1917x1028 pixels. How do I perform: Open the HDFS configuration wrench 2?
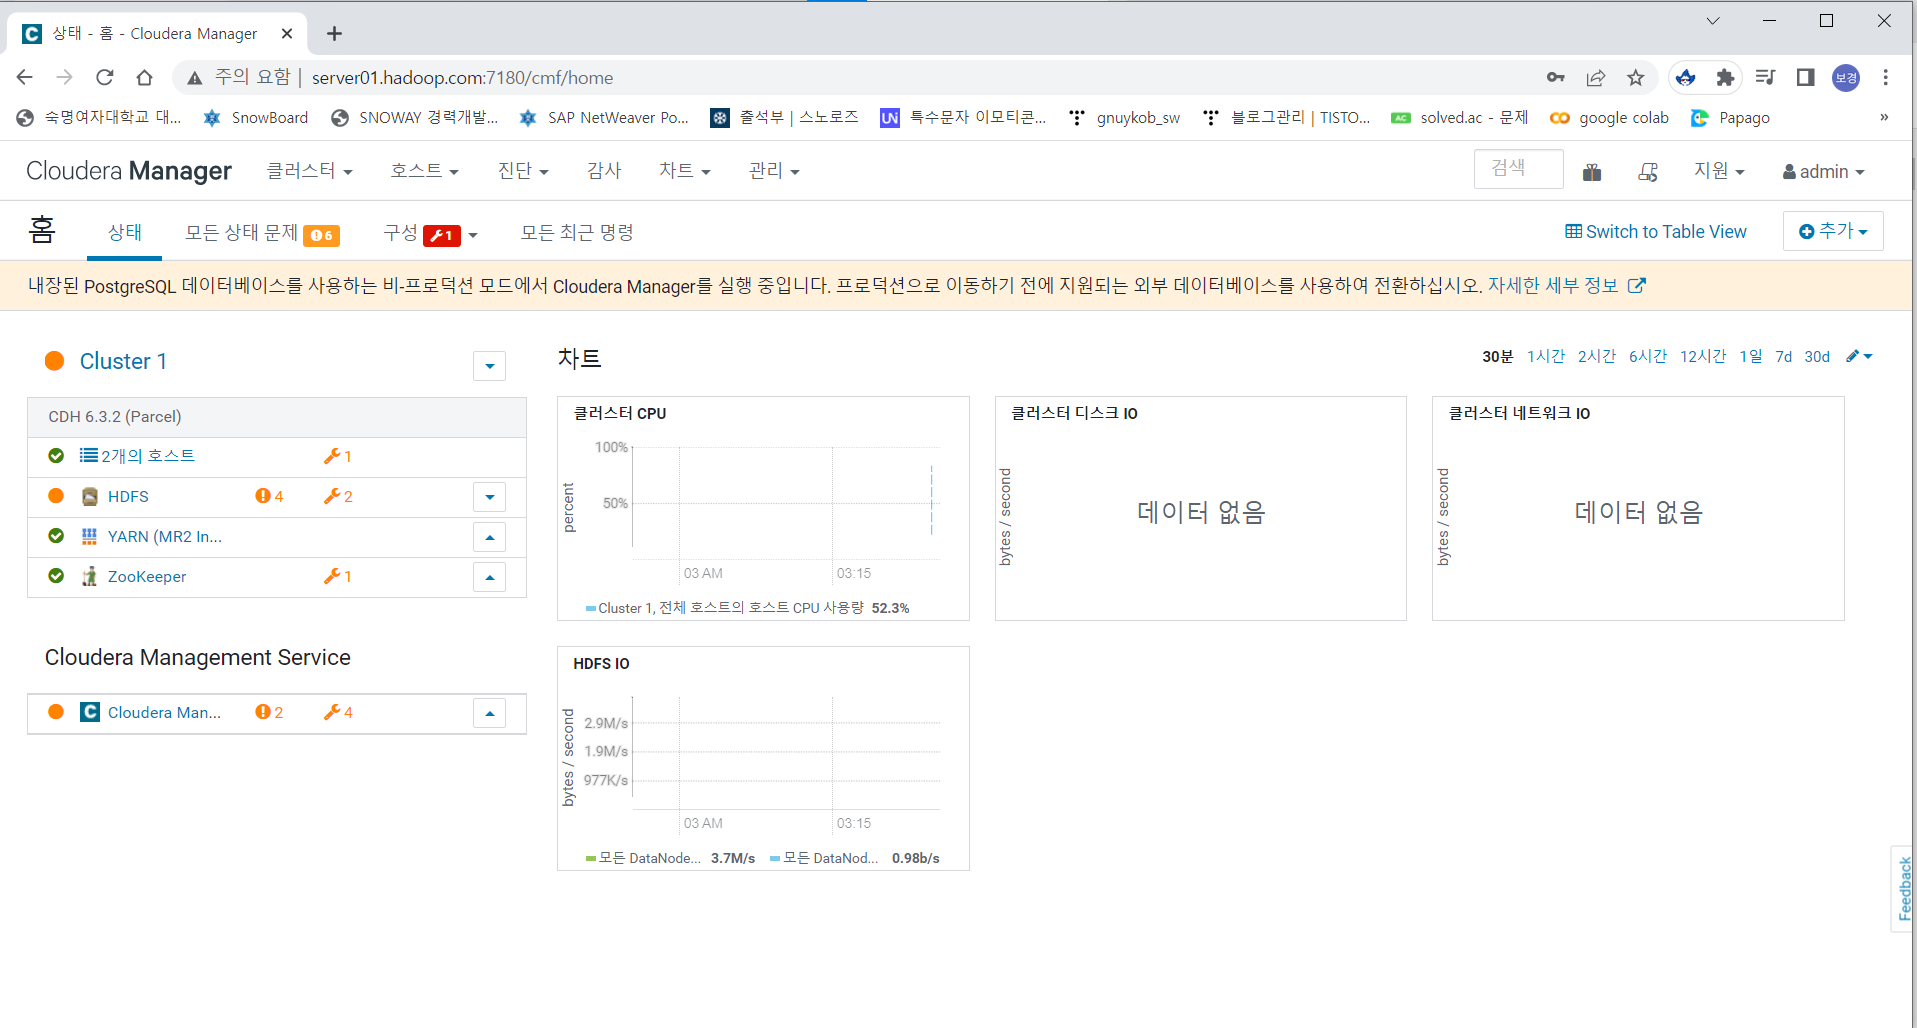[x=338, y=496]
